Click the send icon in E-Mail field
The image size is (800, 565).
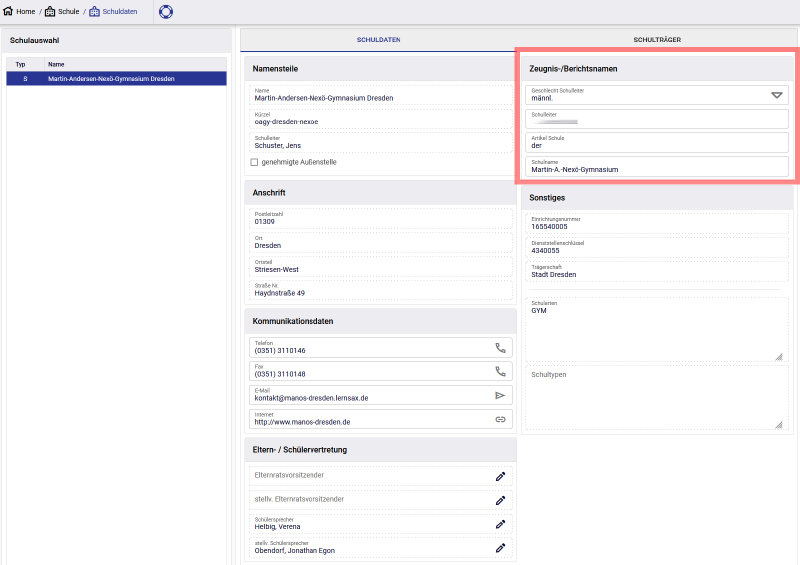tap(501, 395)
